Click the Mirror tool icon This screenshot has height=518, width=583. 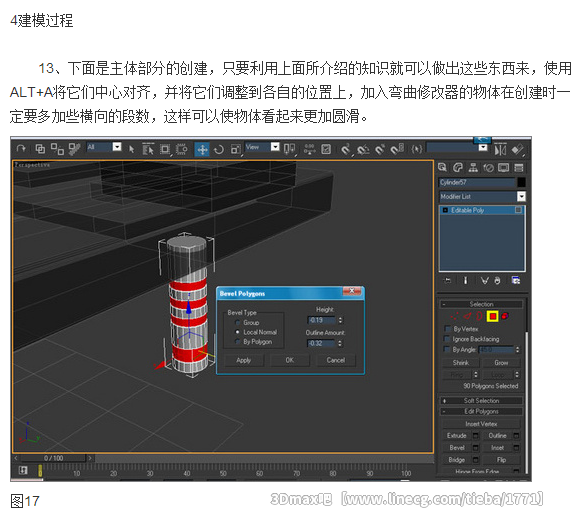click(x=500, y=149)
